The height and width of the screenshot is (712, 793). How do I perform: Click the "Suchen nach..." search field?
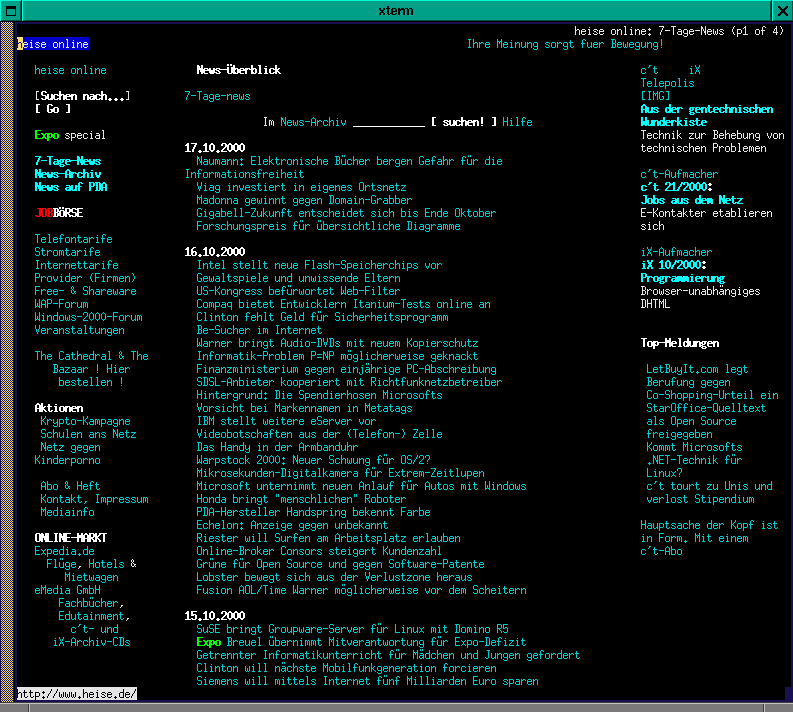82,96
